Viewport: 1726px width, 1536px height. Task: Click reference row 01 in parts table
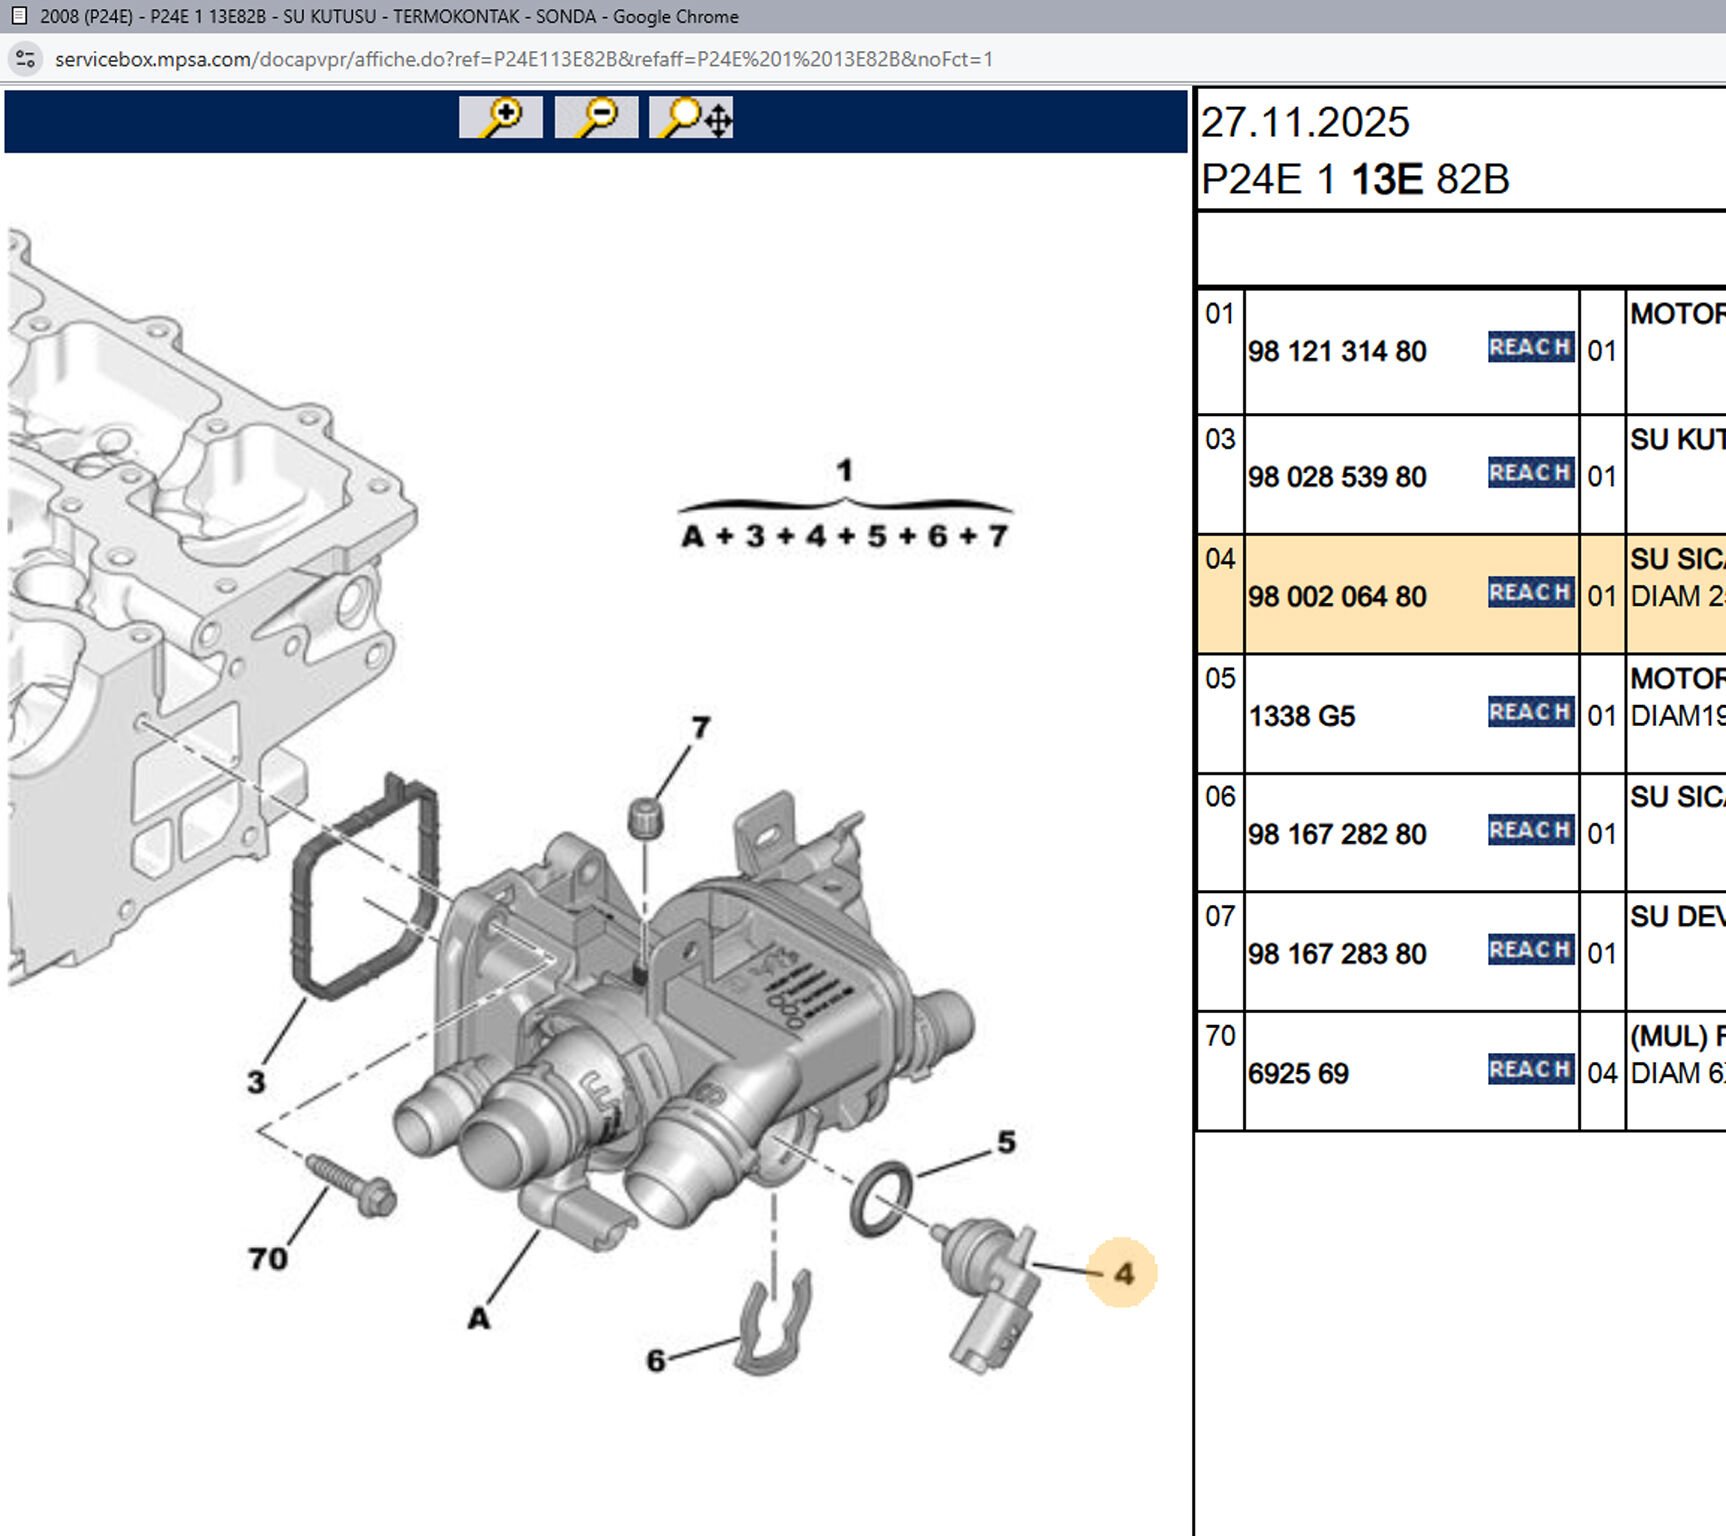pyautogui.click(x=1220, y=314)
